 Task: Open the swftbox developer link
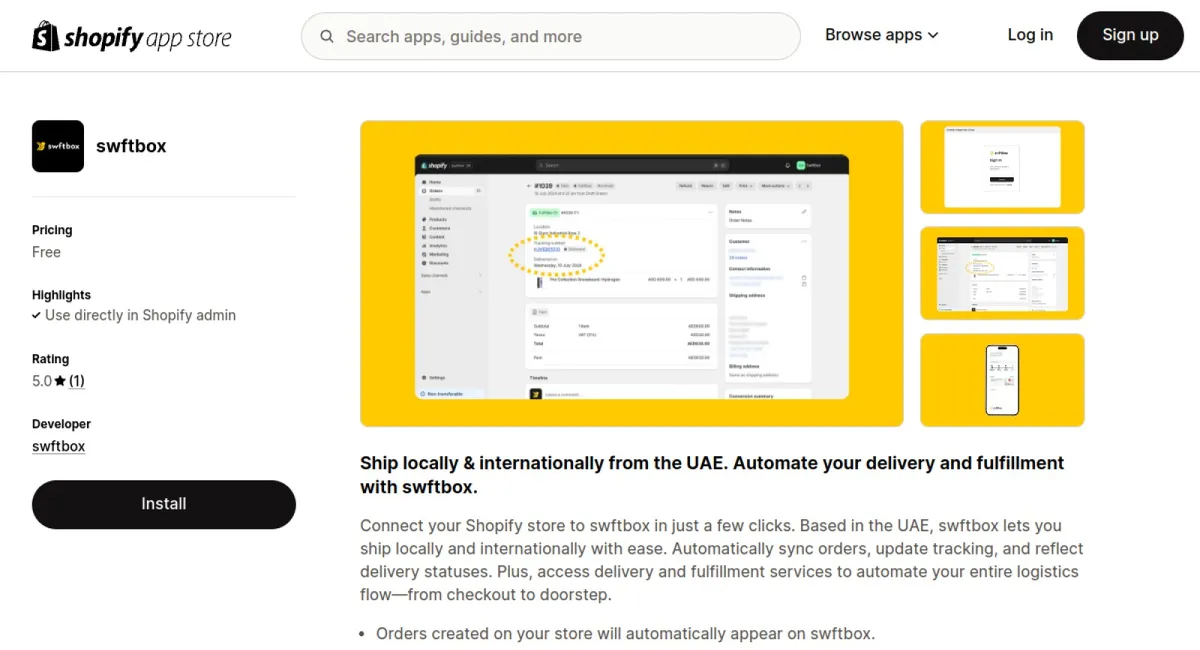pos(58,446)
